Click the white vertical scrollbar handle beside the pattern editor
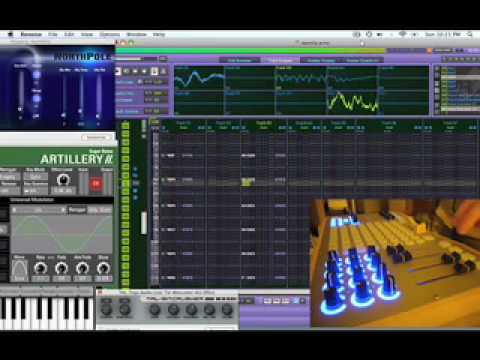480x360 pixels. click(144, 222)
